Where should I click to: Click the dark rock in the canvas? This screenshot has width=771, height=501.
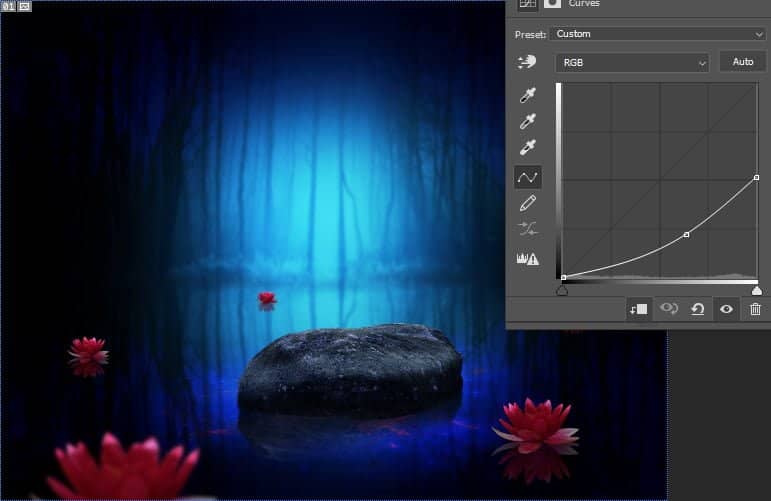pos(350,368)
